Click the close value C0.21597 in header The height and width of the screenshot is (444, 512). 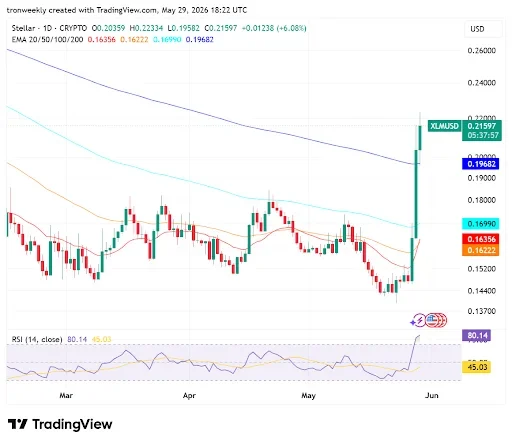[221, 28]
